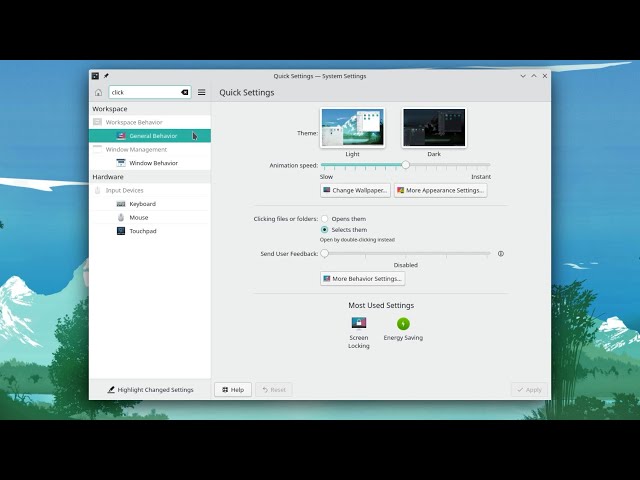The height and width of the screenshot is (480, 640).
Task: Open Screen Locking settings
Action: [x=359, y=323]
